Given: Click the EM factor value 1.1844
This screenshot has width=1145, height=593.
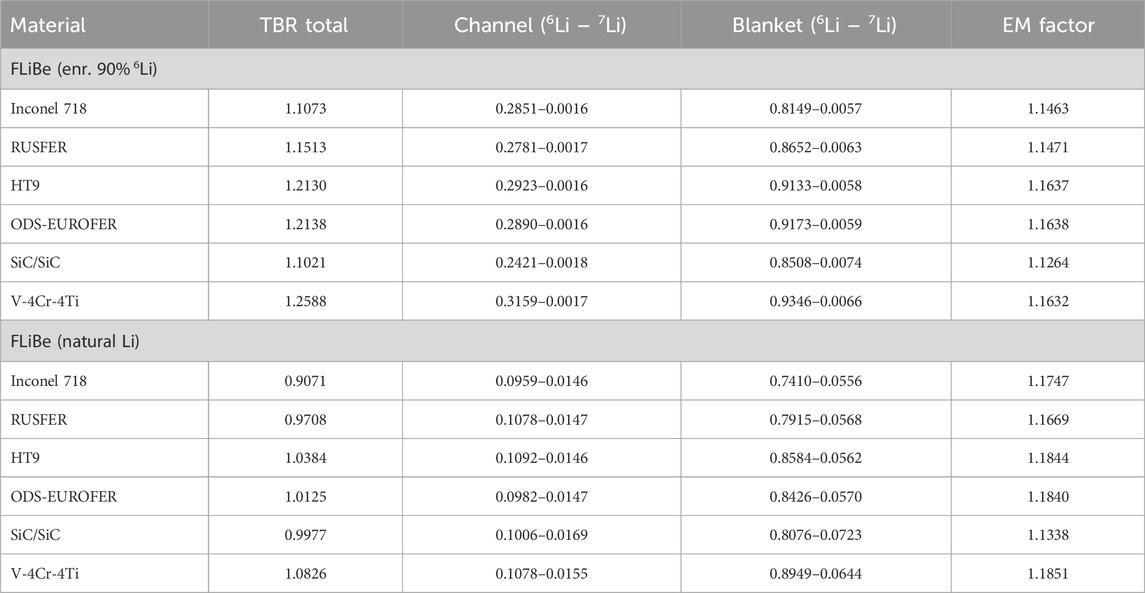Looking at the screenshot, I should click(x=1046, y=458).
